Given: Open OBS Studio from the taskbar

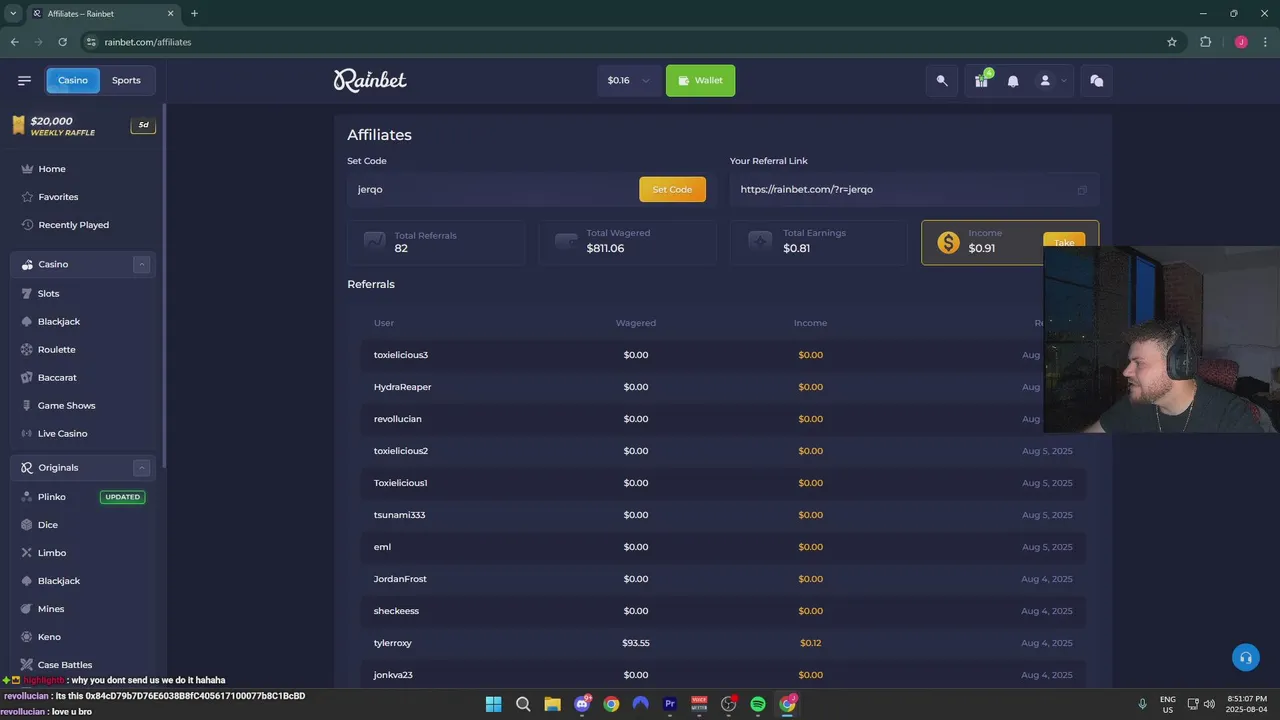Looking at the screenshot, I should click(x=728, y=704).
